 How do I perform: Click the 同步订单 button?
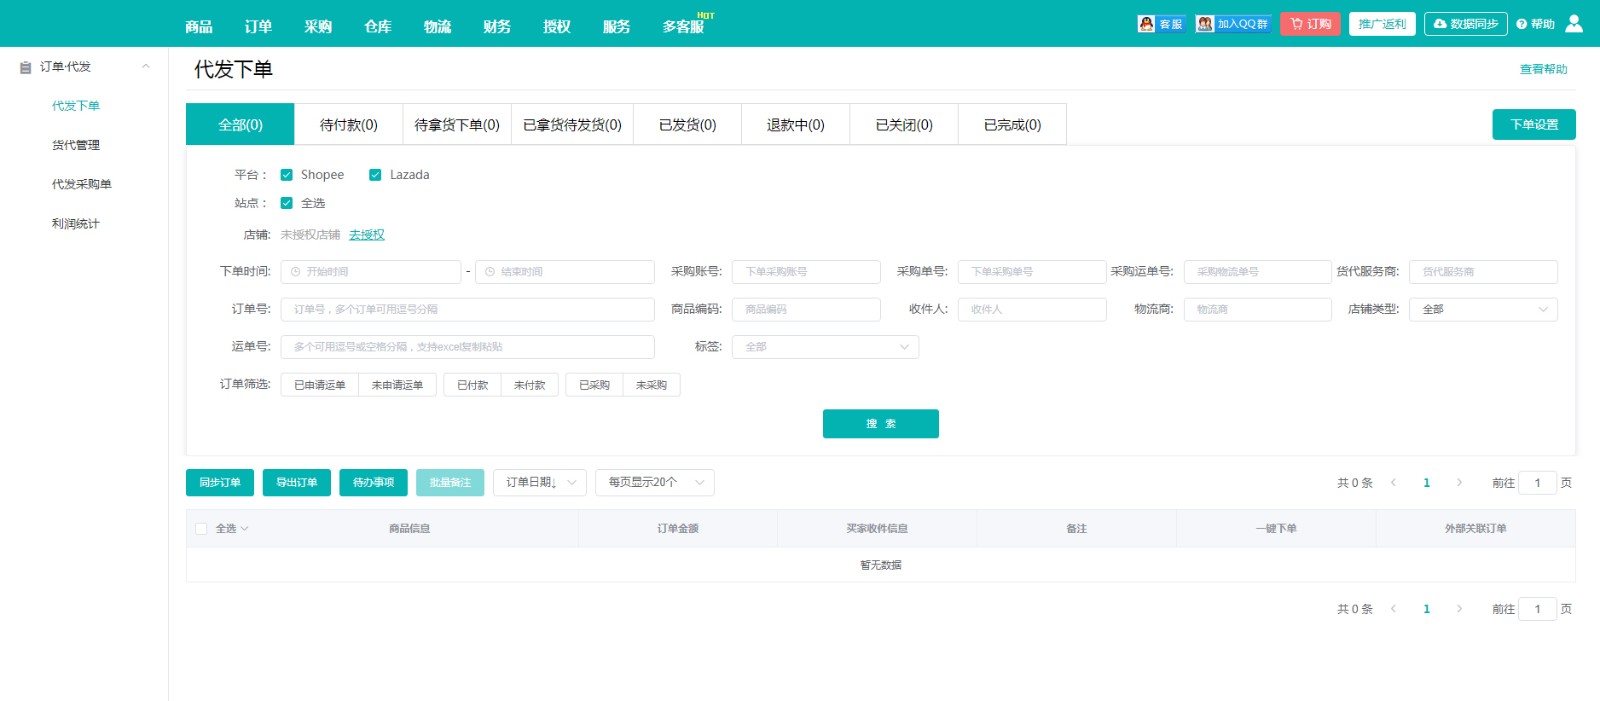220,483
